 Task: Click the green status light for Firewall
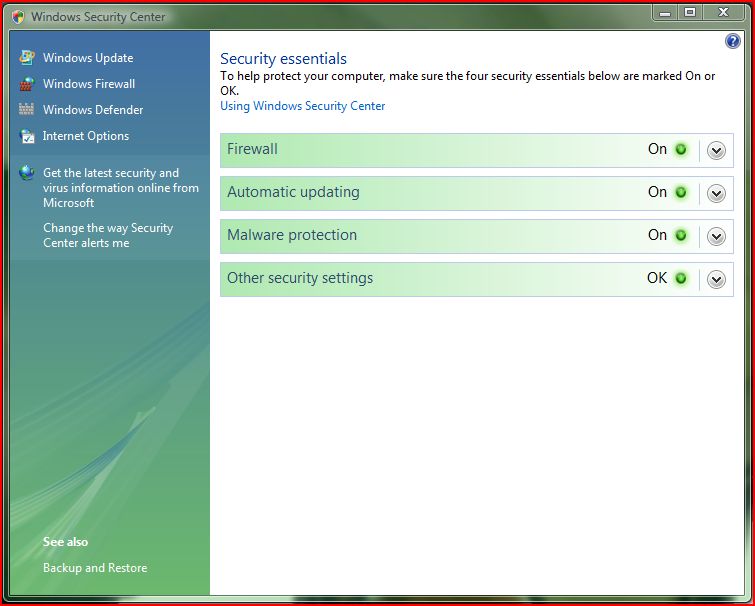(681, 149)
